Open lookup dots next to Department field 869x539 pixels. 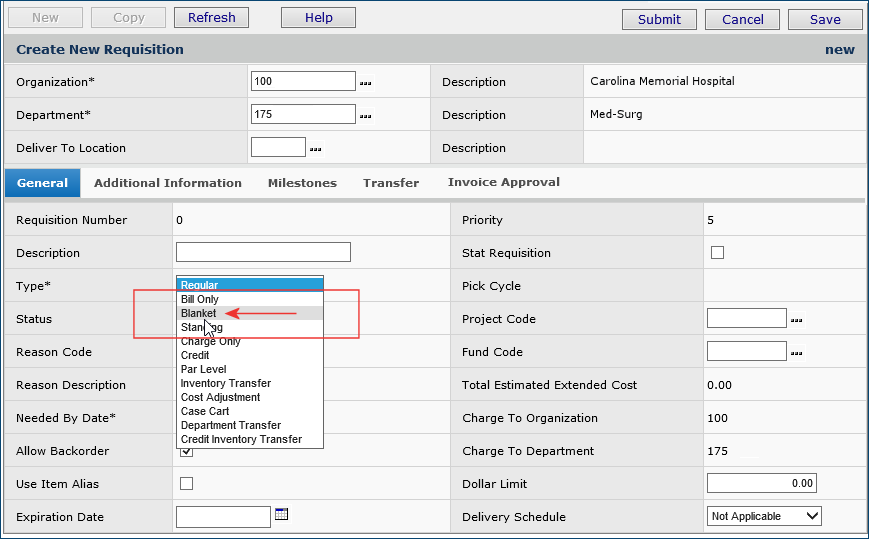point(365,116)
